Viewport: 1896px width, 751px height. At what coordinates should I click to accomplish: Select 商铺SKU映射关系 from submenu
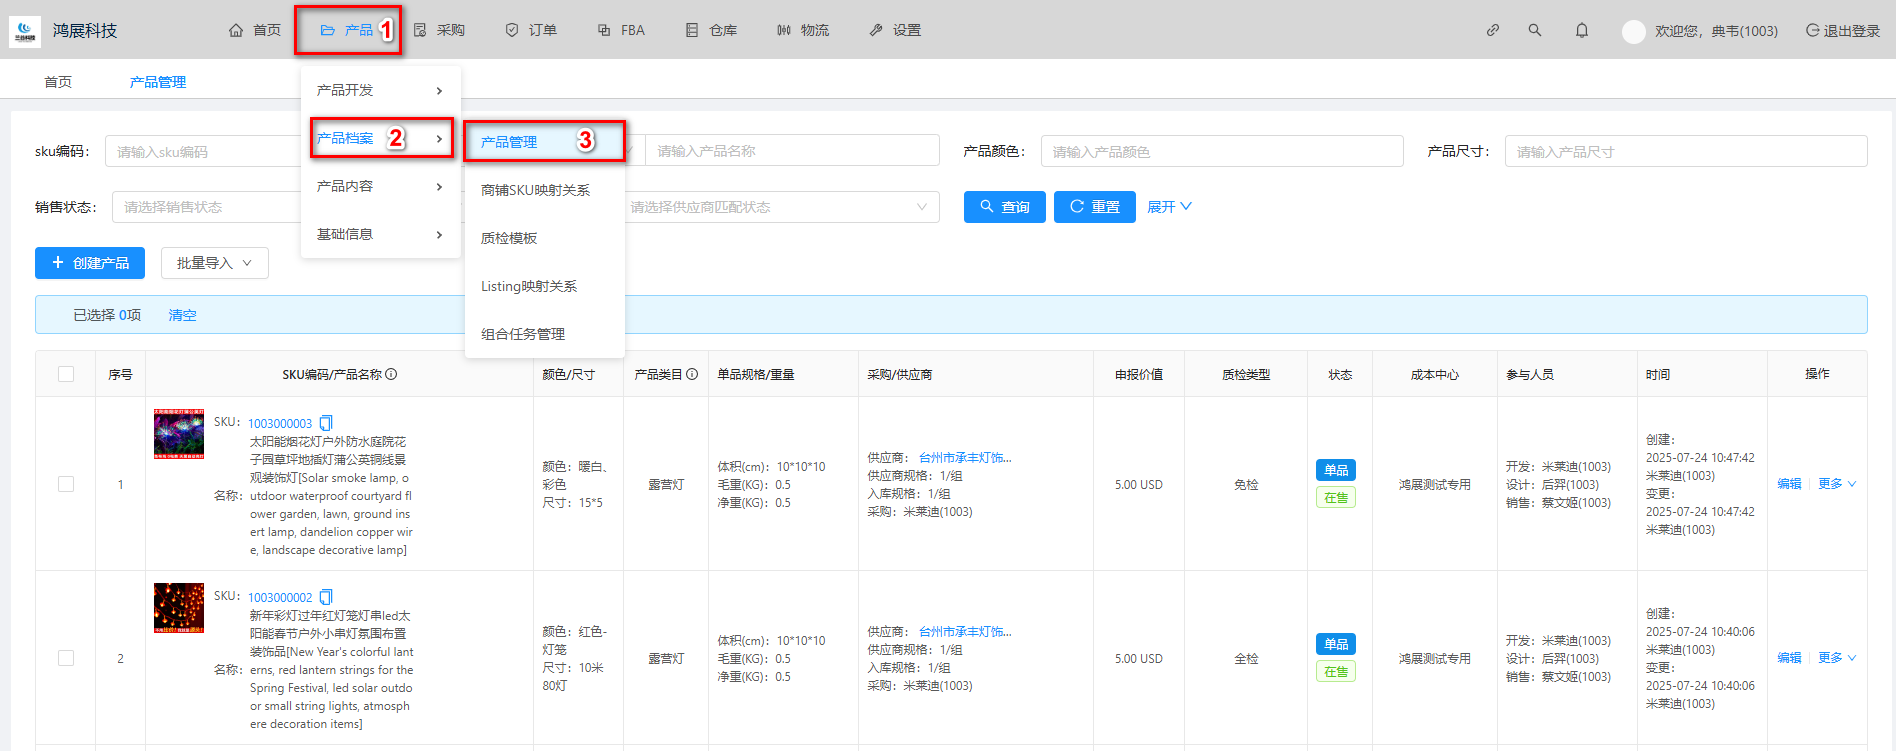[x=535, y=190]
